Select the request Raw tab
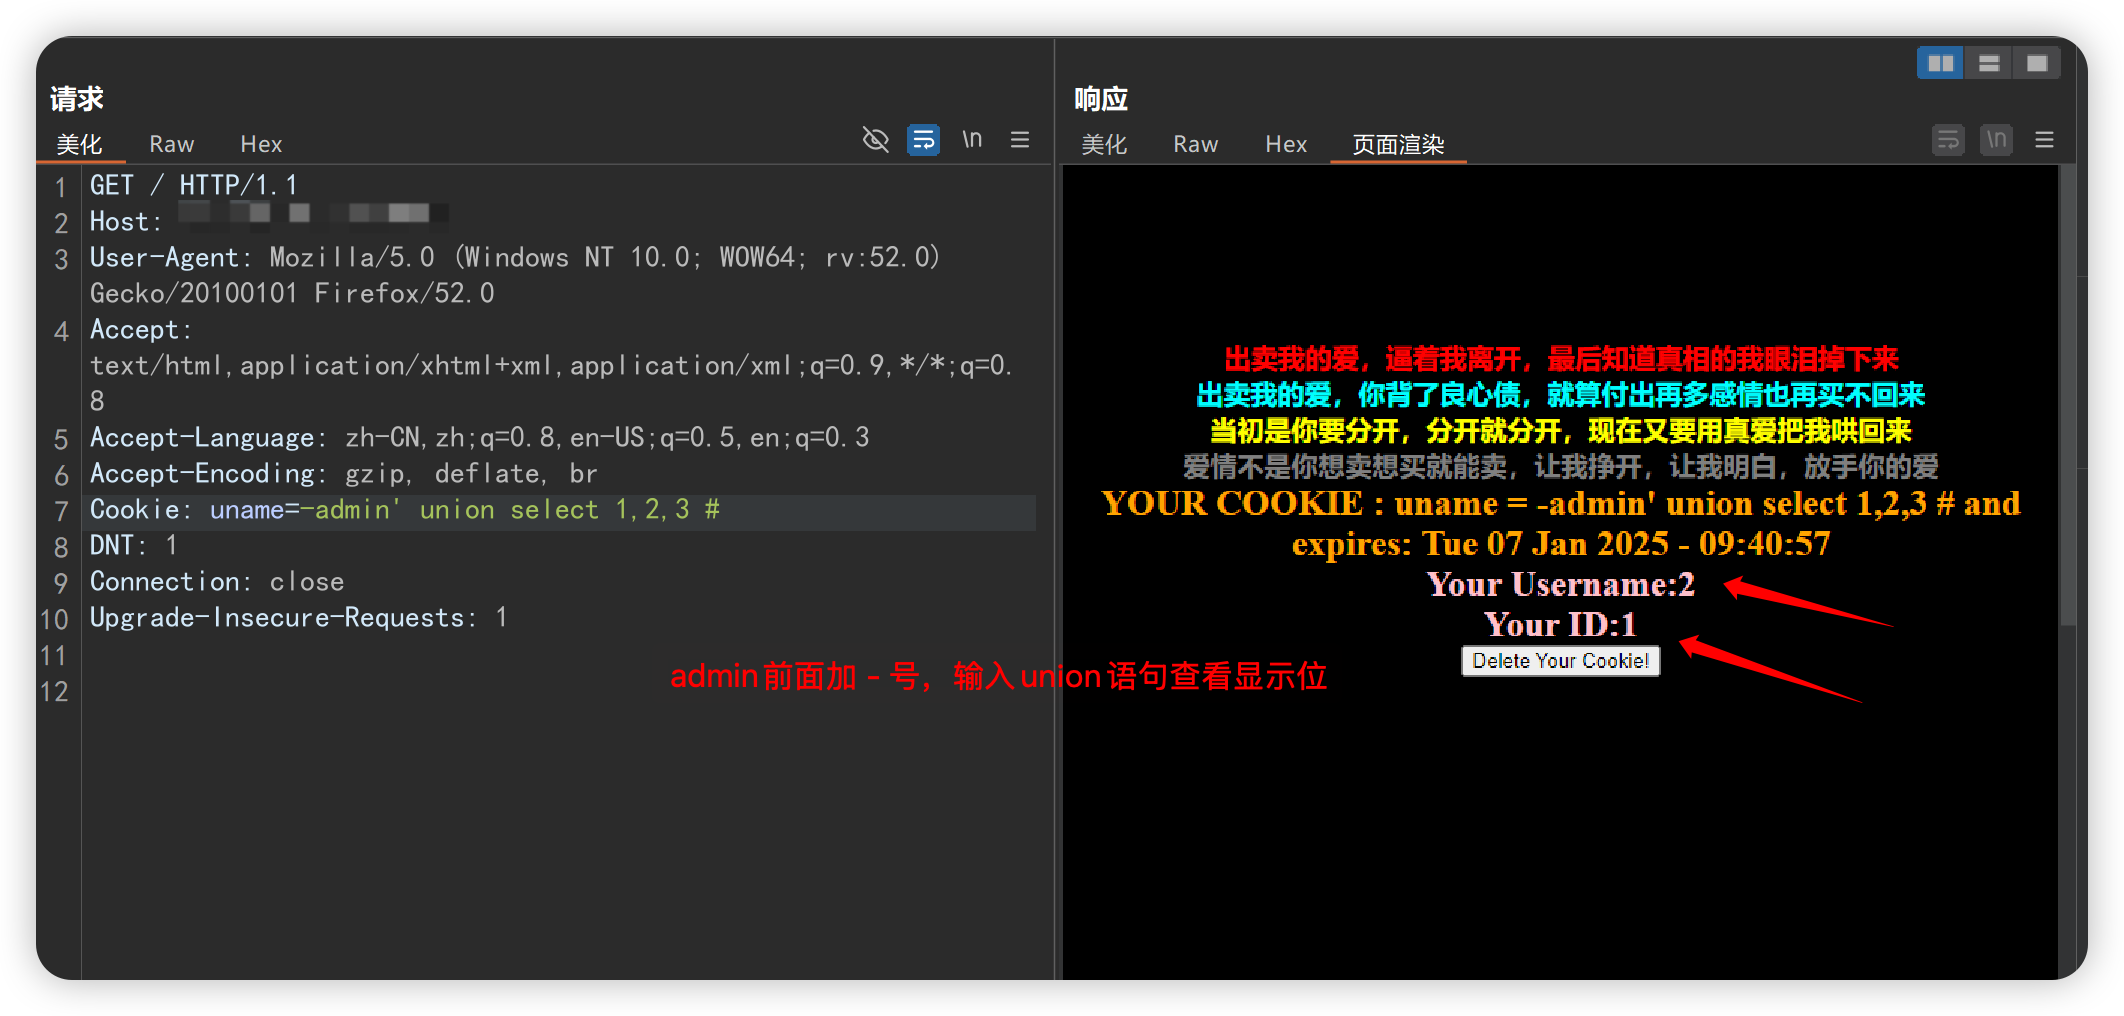 (171, 144)
